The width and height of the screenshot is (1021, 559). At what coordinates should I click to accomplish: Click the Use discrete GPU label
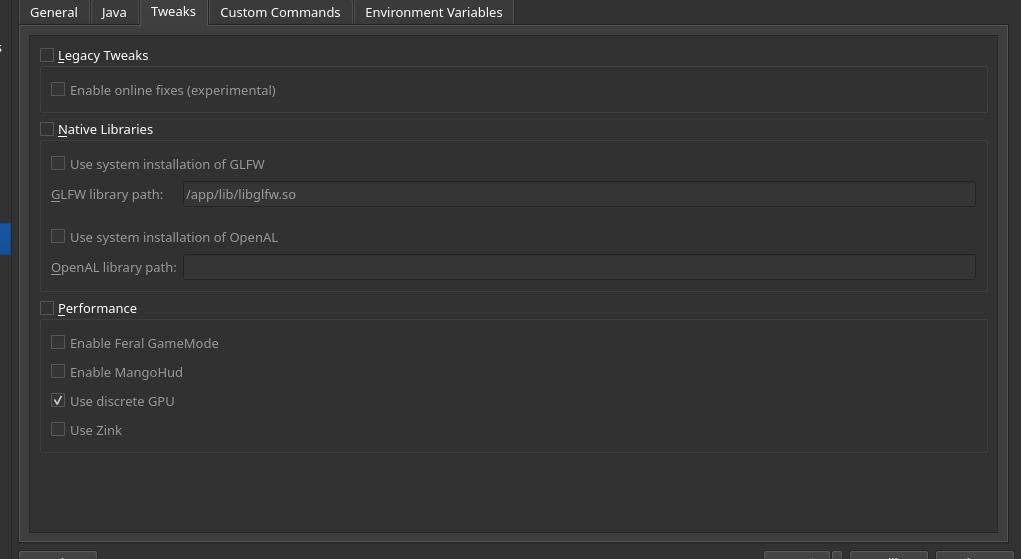tap(122, 401)
